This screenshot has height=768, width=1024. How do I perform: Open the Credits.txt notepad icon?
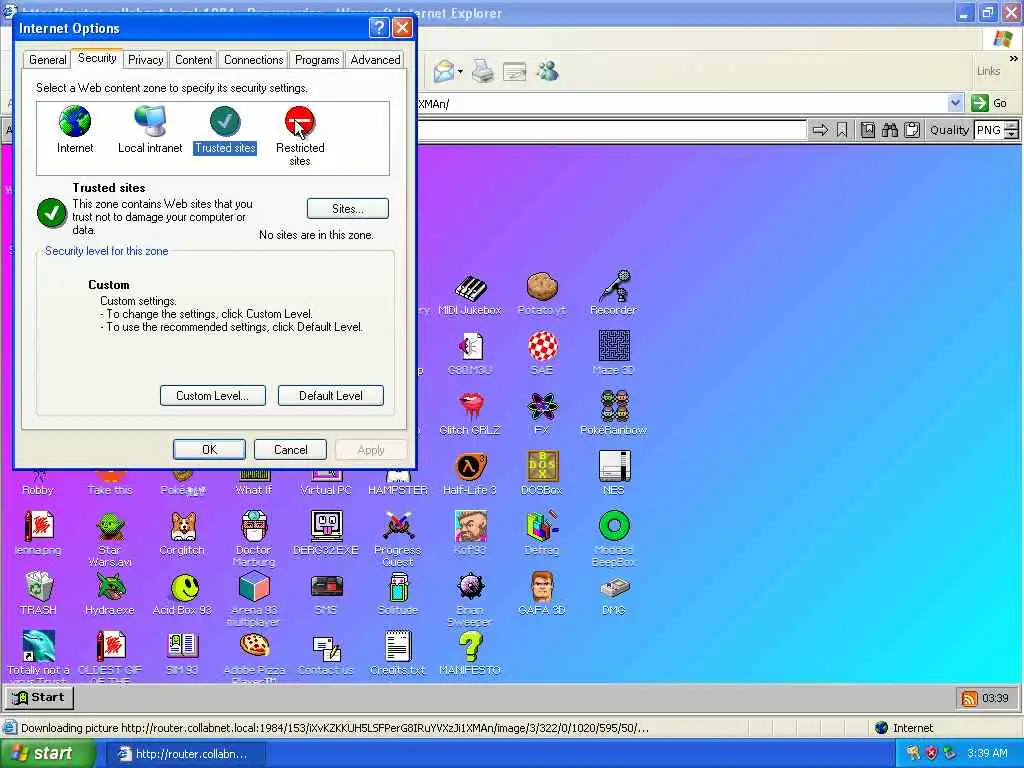(x=398, y=647)
